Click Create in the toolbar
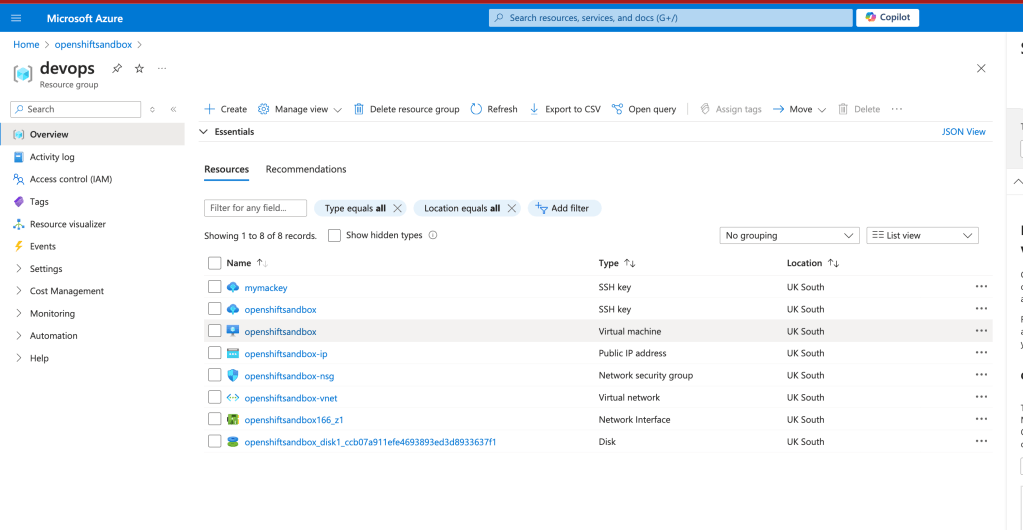 [x=226, y=109]
